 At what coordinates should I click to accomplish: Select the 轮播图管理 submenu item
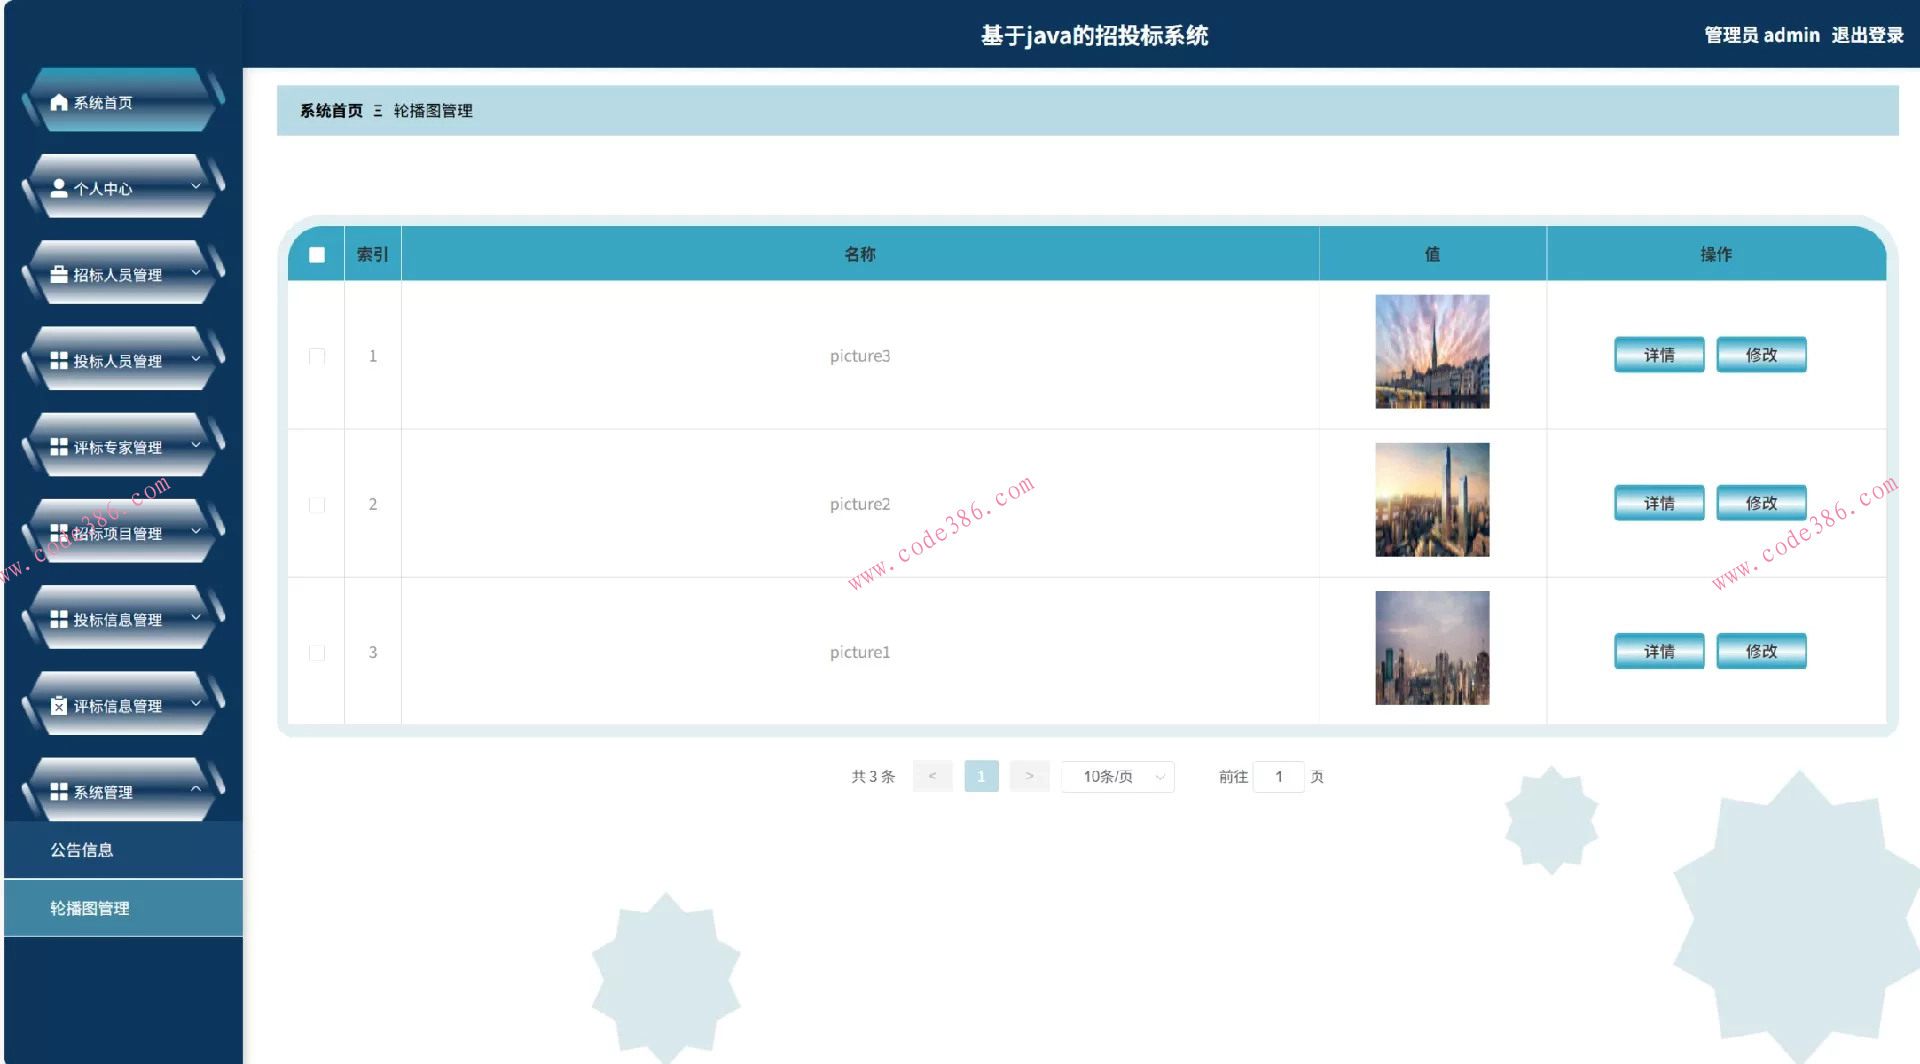pyautogui.click(x=90, y=908)
